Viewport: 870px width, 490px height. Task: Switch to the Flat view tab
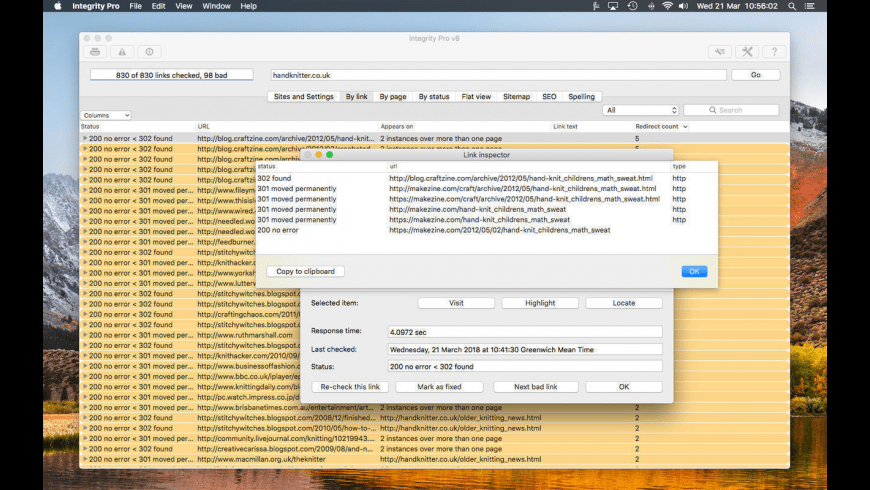click(x=476, y=97)
